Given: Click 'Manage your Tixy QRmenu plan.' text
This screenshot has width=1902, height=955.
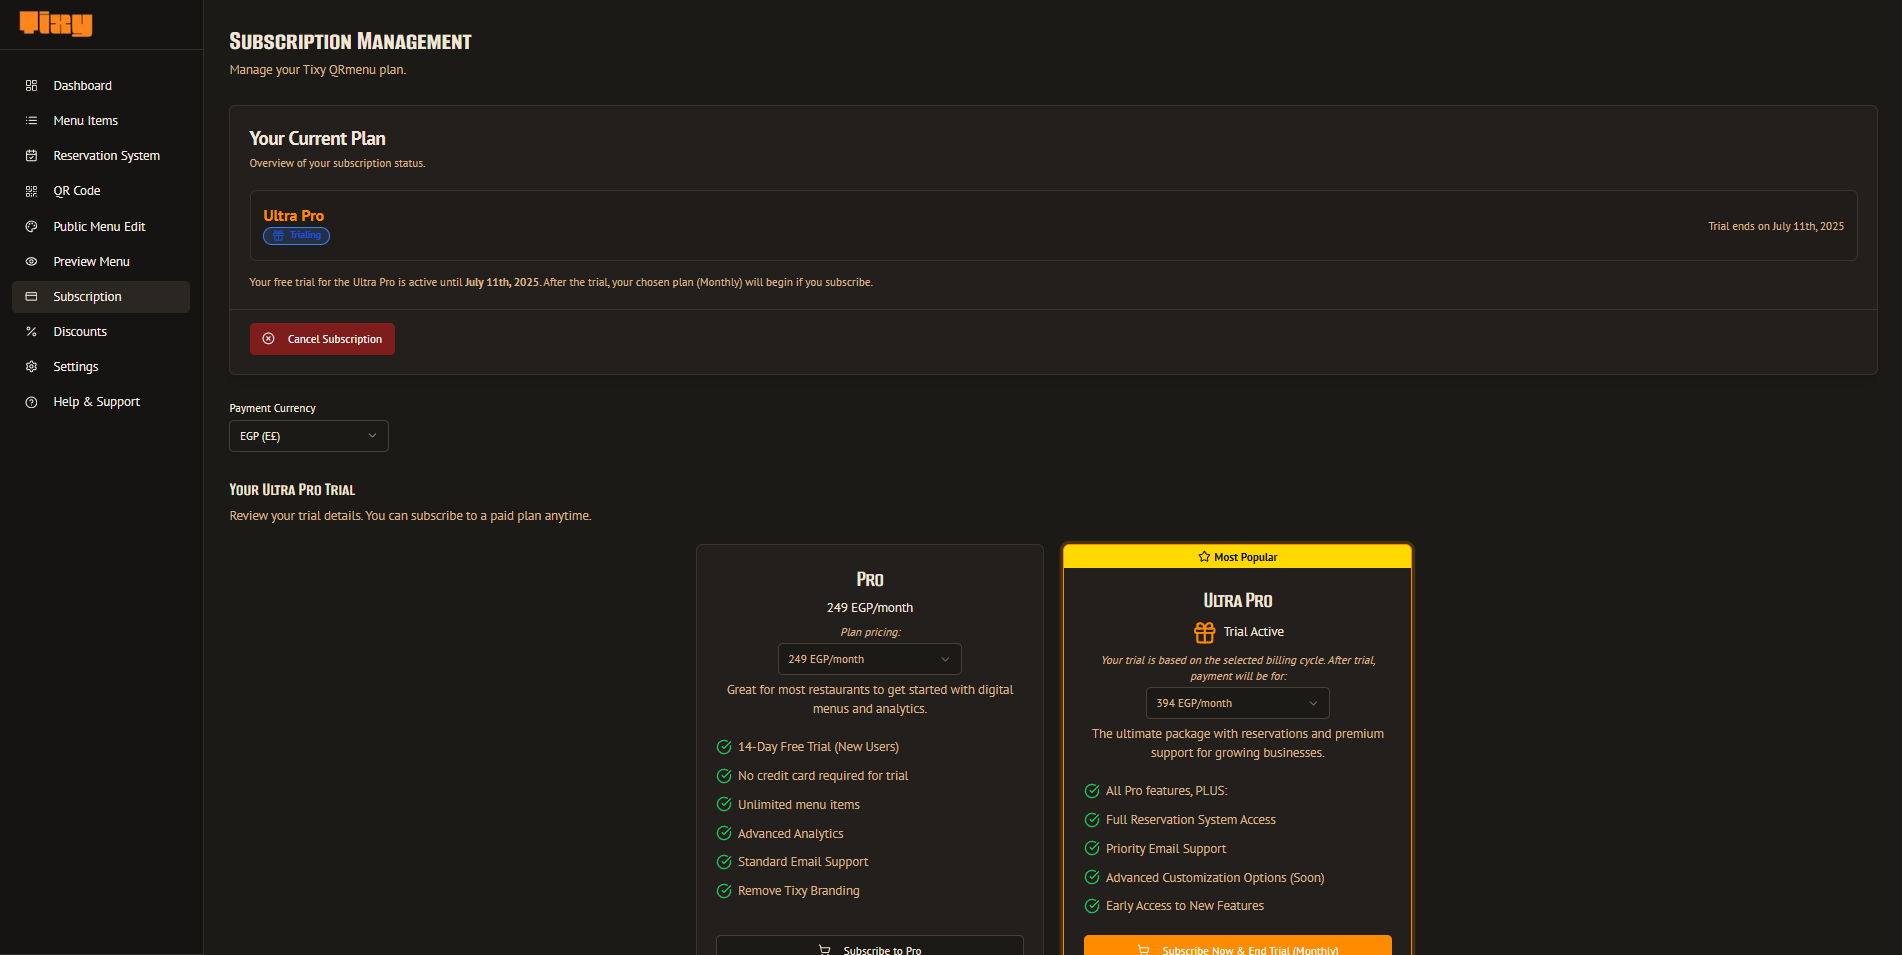Looking at the screenshot, I should pyautogui.click(x=318, y=70).
